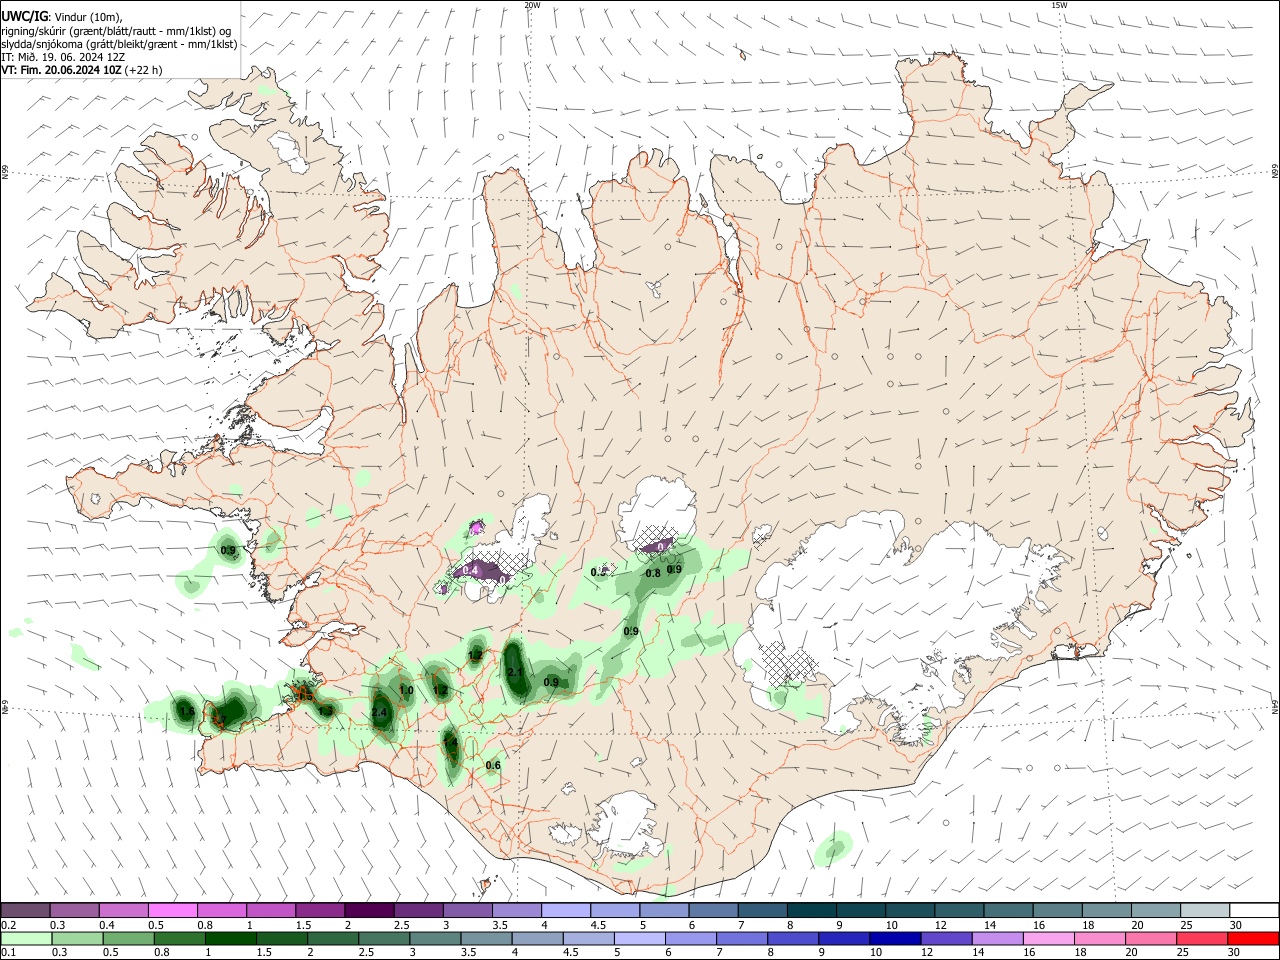The image size is (1280, 960).
Task: Pick the top-row legend swatch labeled 3.5
Action: 516,911
